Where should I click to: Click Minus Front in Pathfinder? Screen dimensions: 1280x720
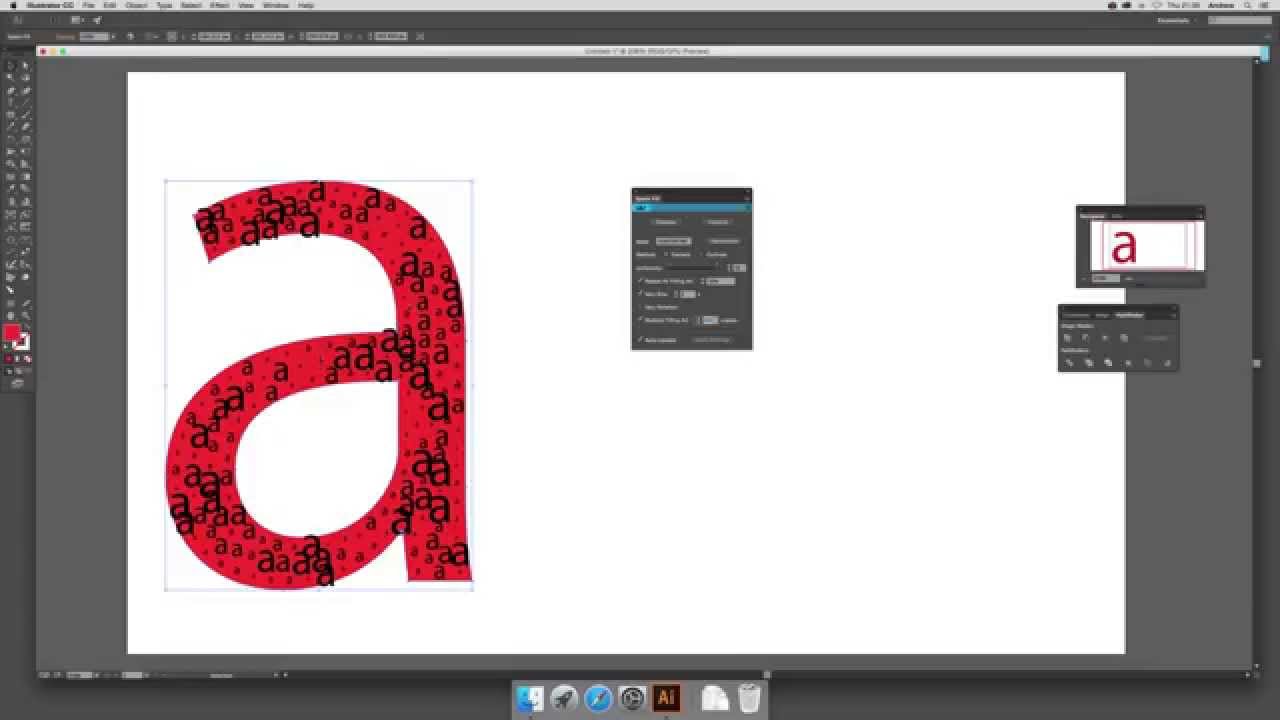1085,338
